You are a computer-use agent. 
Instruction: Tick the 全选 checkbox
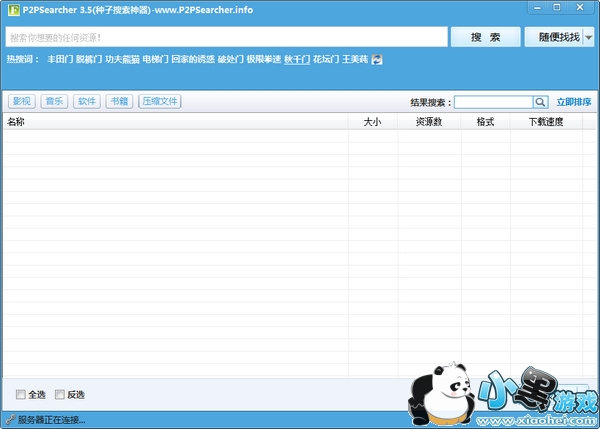(x=21, y=394)
